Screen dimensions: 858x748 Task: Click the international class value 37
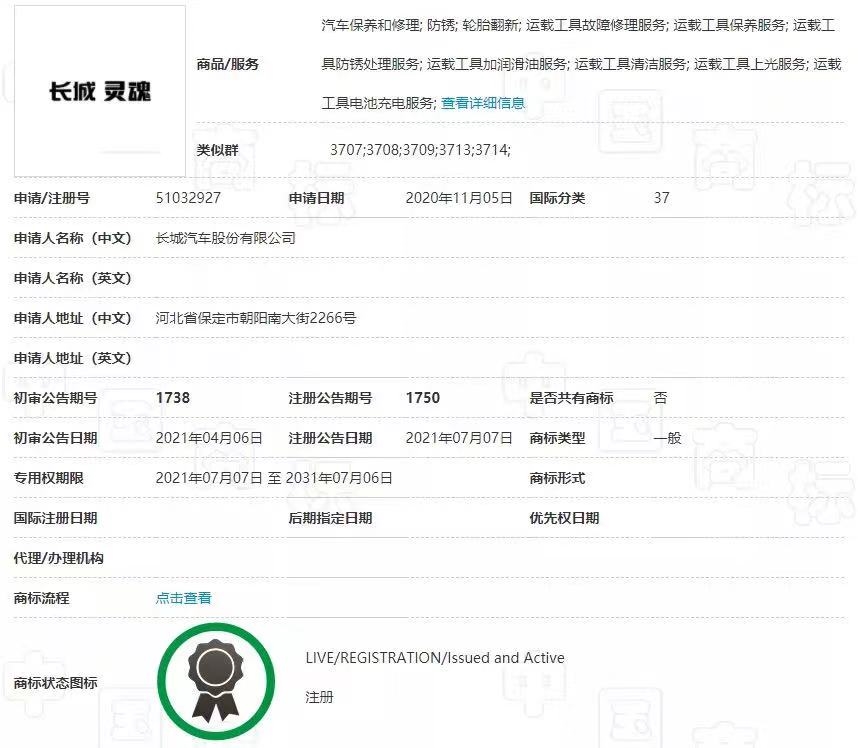coord(661,198)
